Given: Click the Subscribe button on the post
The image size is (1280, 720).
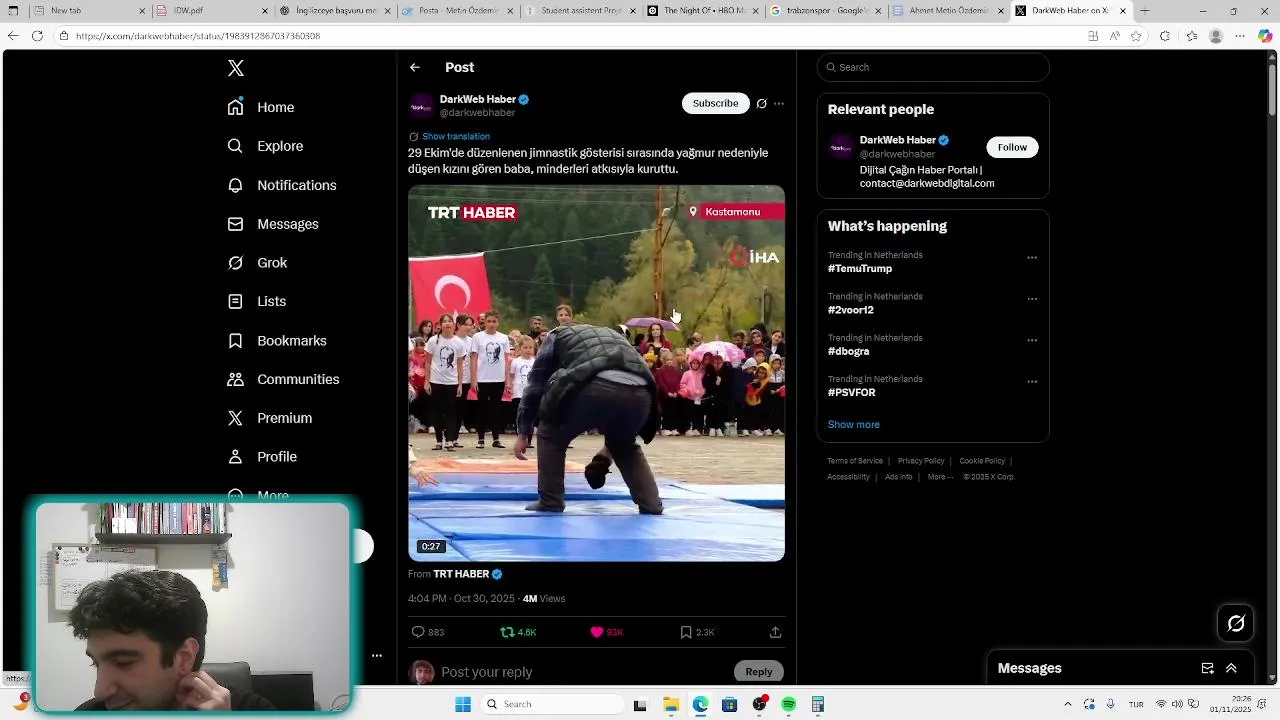Looking at the screenshot, I should (x=715, y=103).
